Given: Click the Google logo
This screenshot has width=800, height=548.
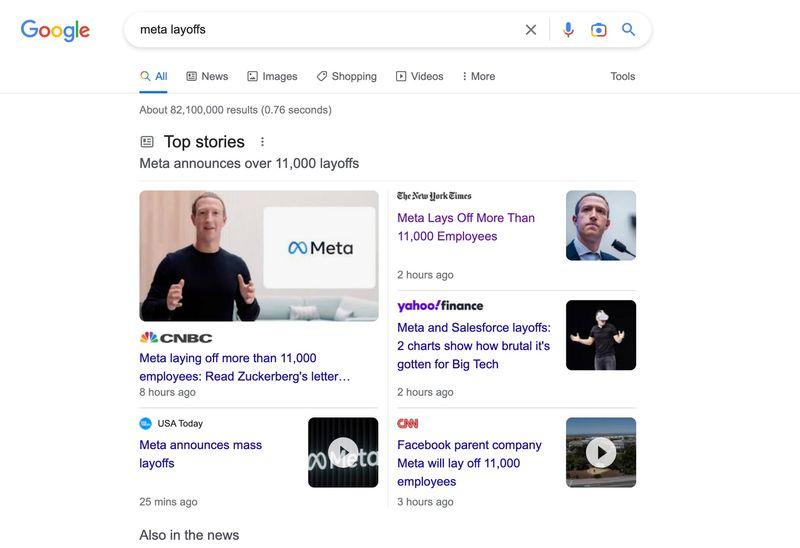Looking at the screenshot, I should 55,30.
